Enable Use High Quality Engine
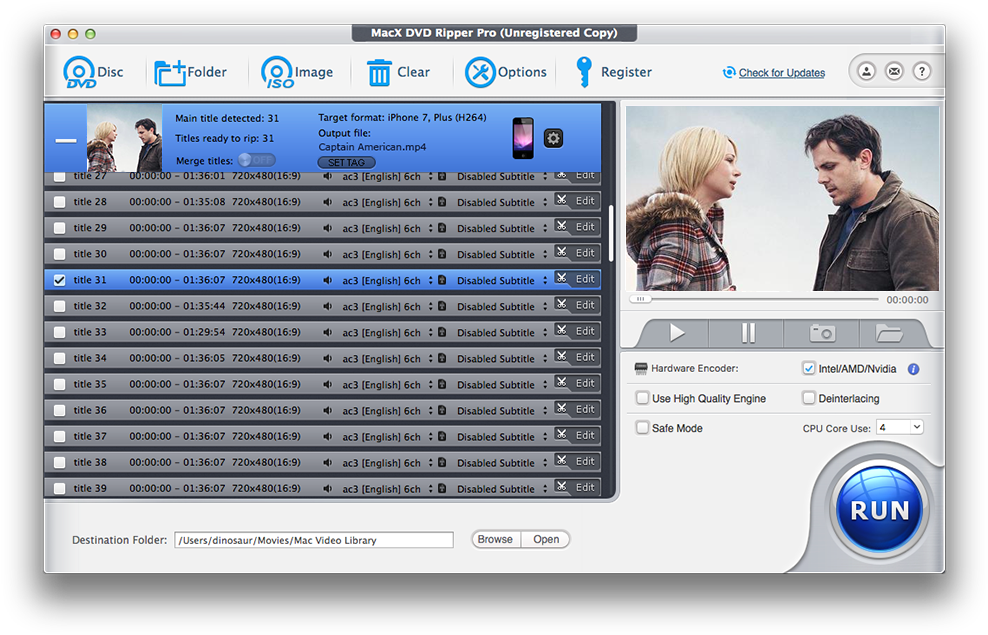988x635 pixels. [x=641, y=398]
